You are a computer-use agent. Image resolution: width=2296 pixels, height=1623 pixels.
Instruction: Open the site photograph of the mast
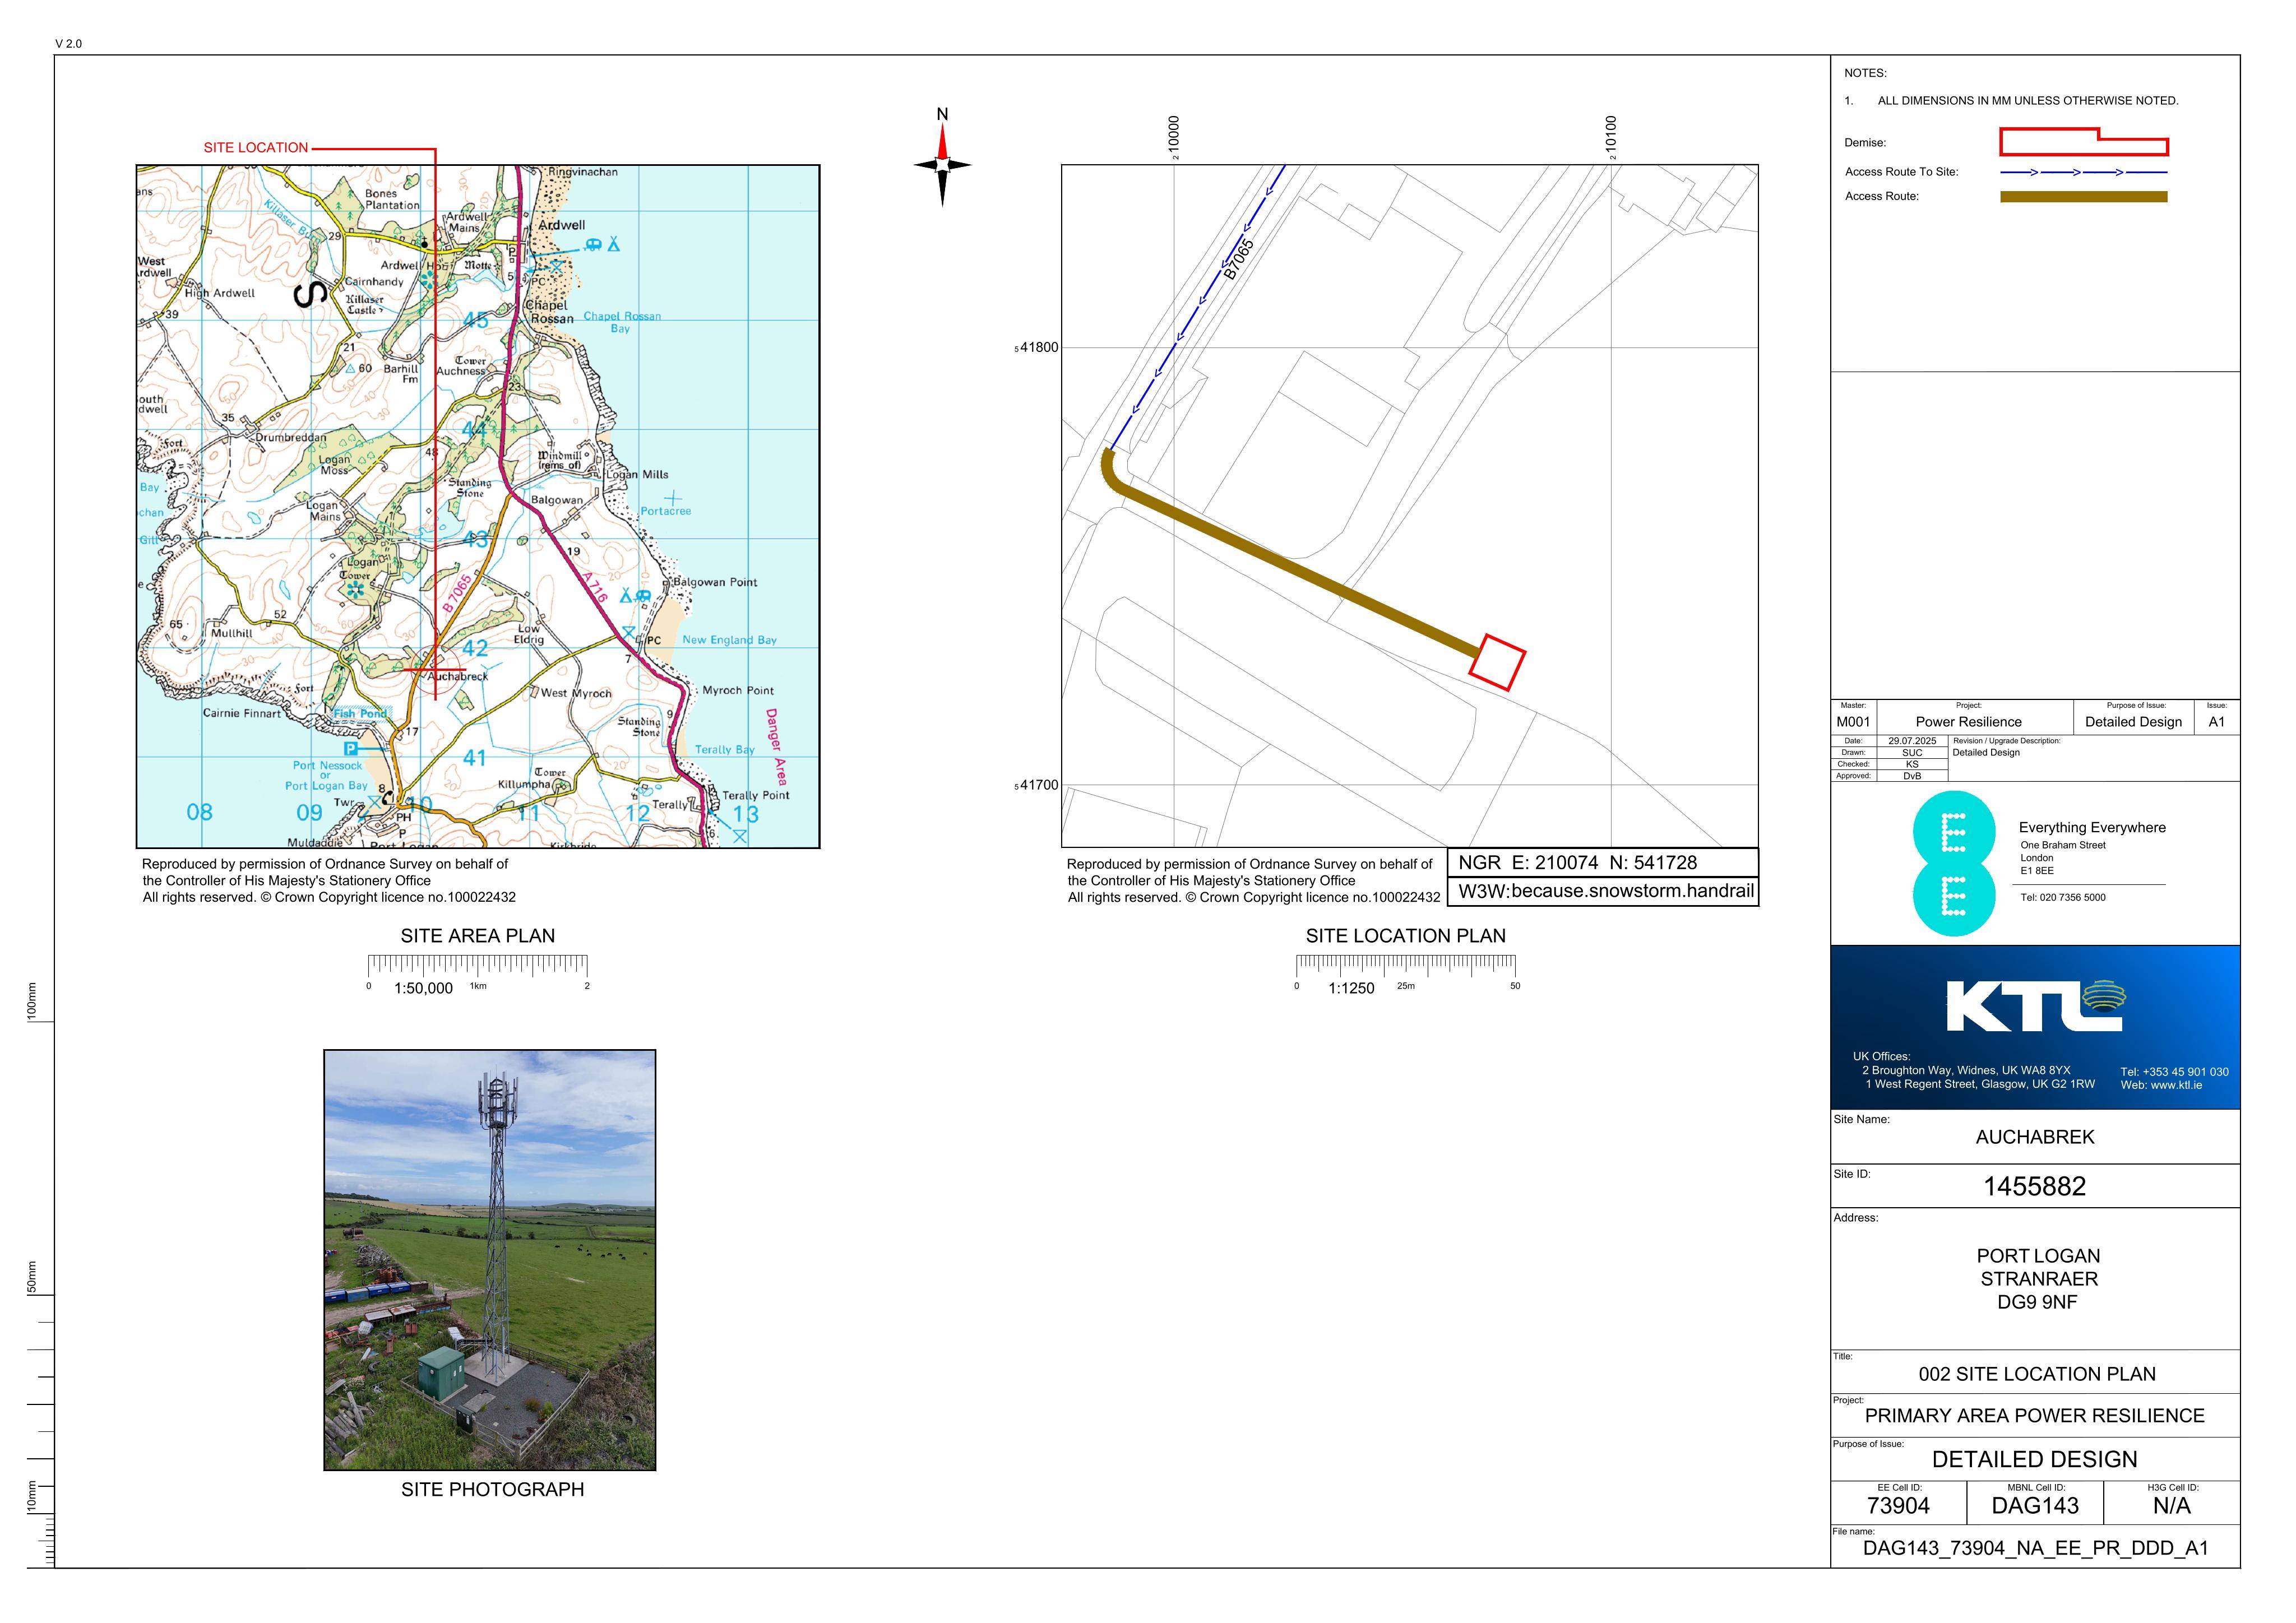coord(490,1260)
